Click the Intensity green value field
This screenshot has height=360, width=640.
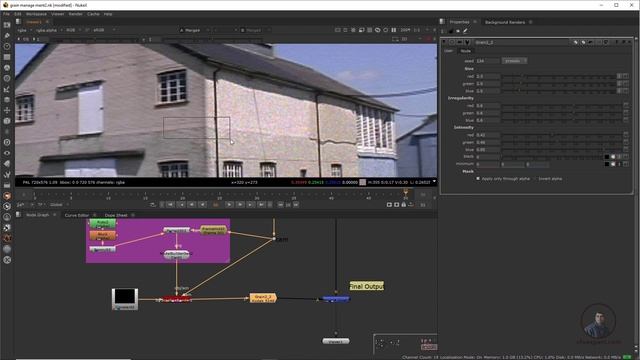[487, 142]
